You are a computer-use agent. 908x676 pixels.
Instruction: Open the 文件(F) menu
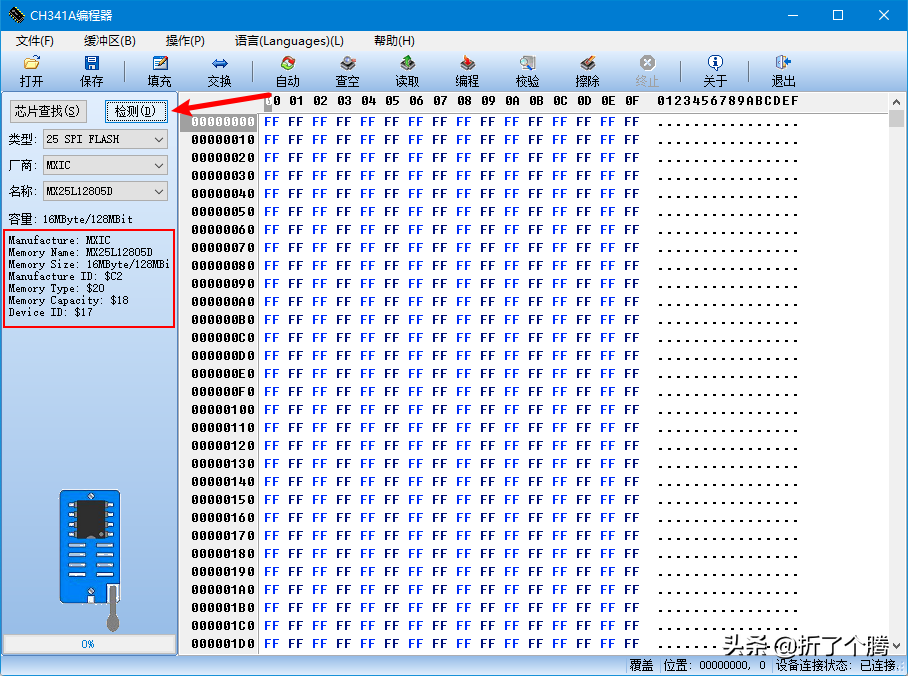pos(35,41)
